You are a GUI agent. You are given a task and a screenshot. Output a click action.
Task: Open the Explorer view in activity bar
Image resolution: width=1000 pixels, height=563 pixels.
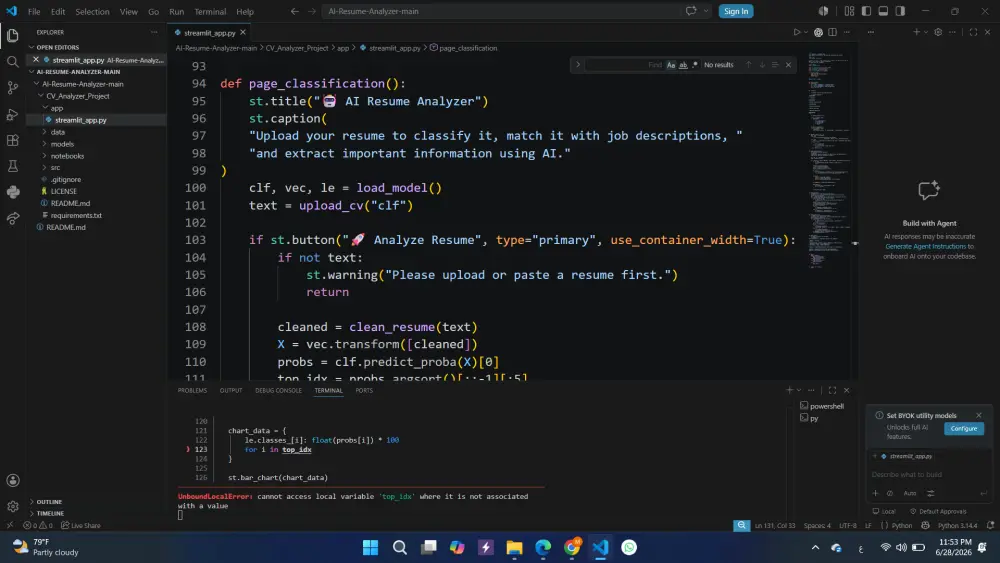(x=13, y=36)
